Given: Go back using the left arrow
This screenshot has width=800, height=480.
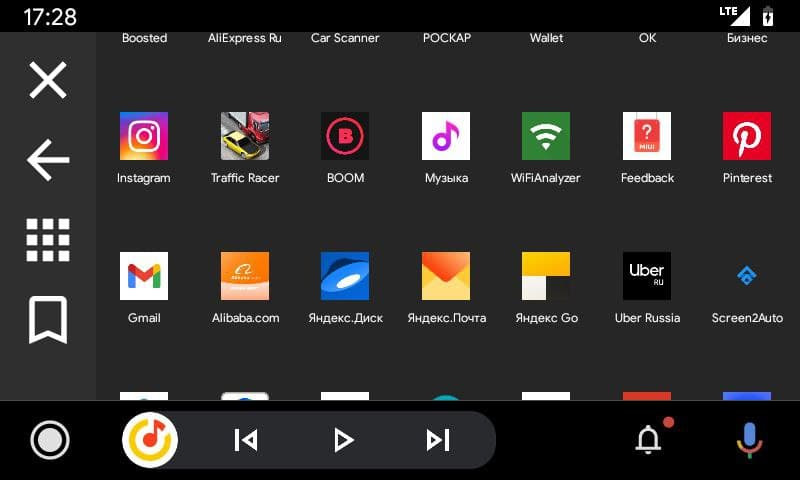Looking at the screenshot, I should (48, 160).
